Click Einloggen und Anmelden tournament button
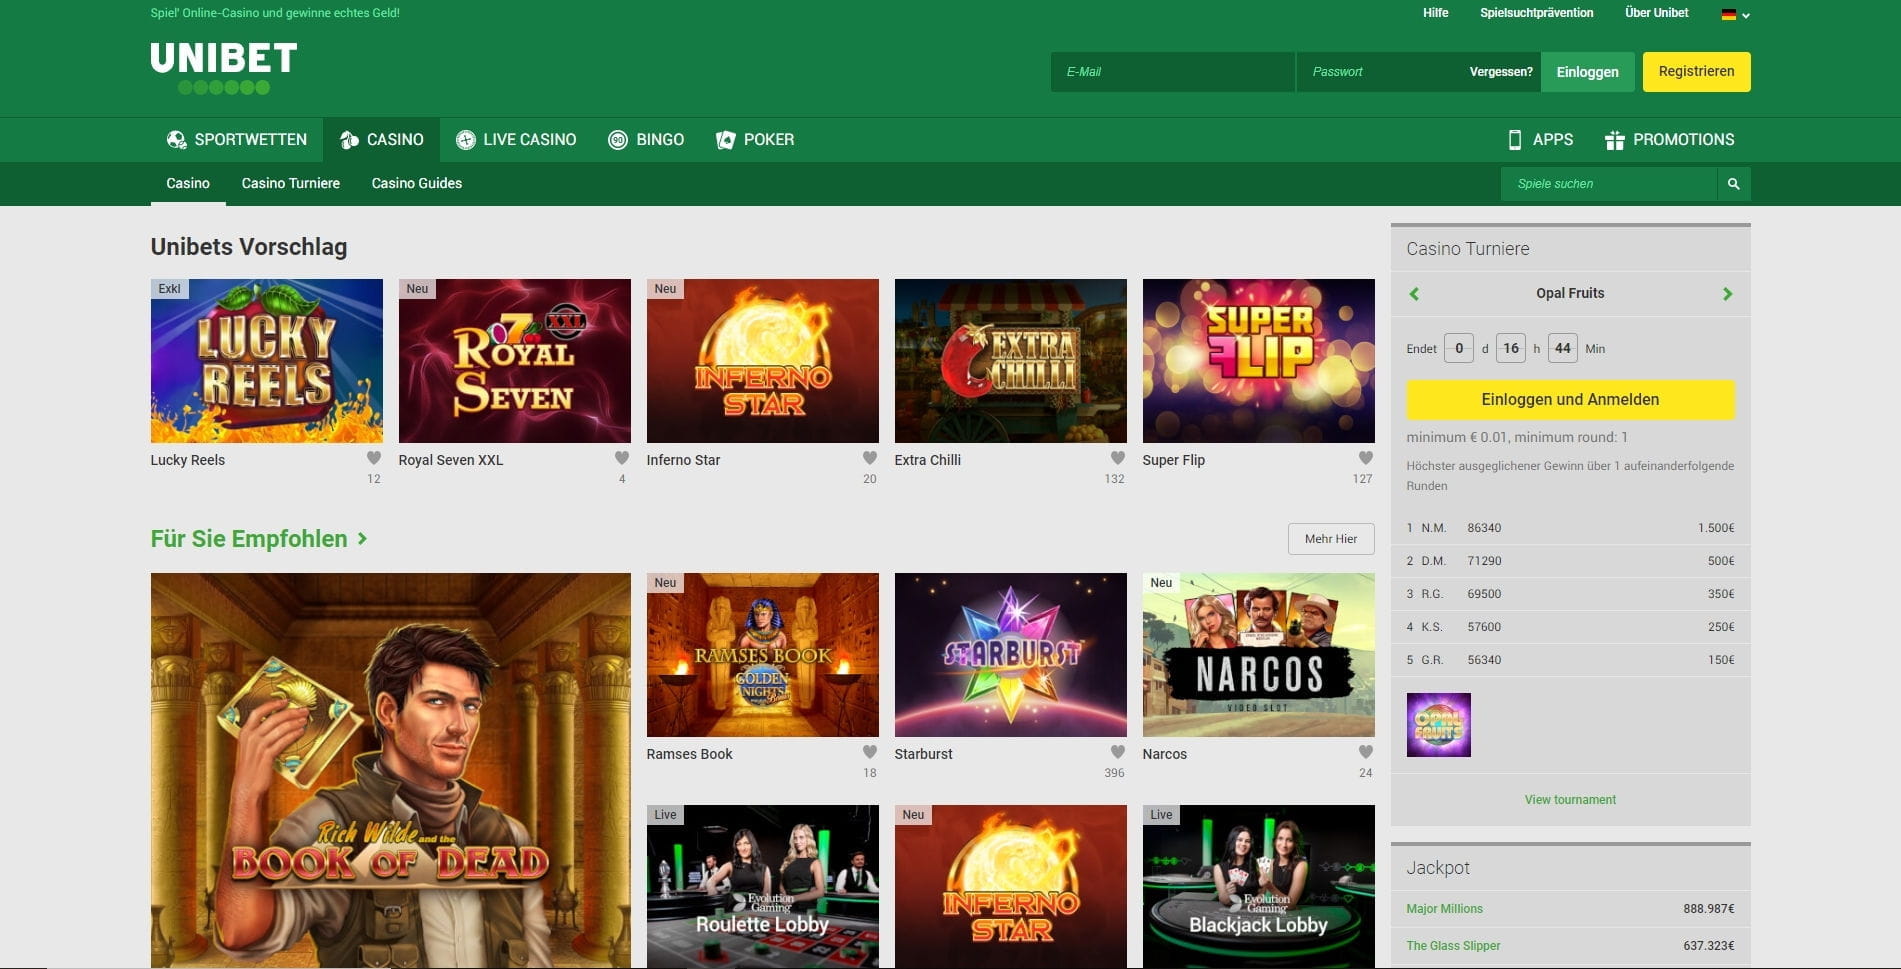This screenshot has width=1901, height=969. click(x=1570, y=400)
